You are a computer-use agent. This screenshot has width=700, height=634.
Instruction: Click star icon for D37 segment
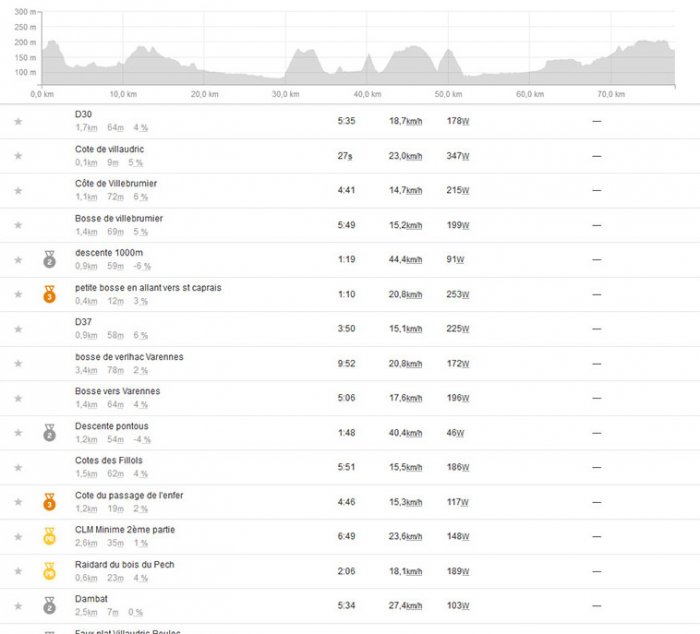18,329
